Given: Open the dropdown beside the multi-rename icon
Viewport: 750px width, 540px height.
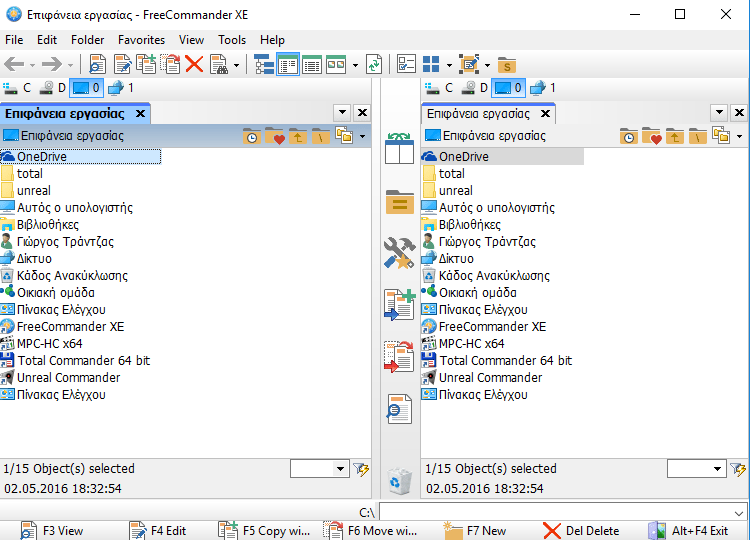Looking at the screenshot, I should (487, 65).
